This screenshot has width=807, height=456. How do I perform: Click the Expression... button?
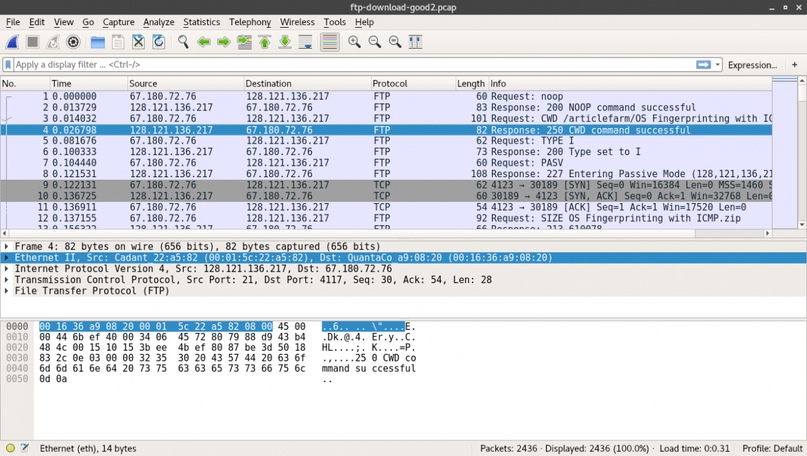click(x=752, y=65)
